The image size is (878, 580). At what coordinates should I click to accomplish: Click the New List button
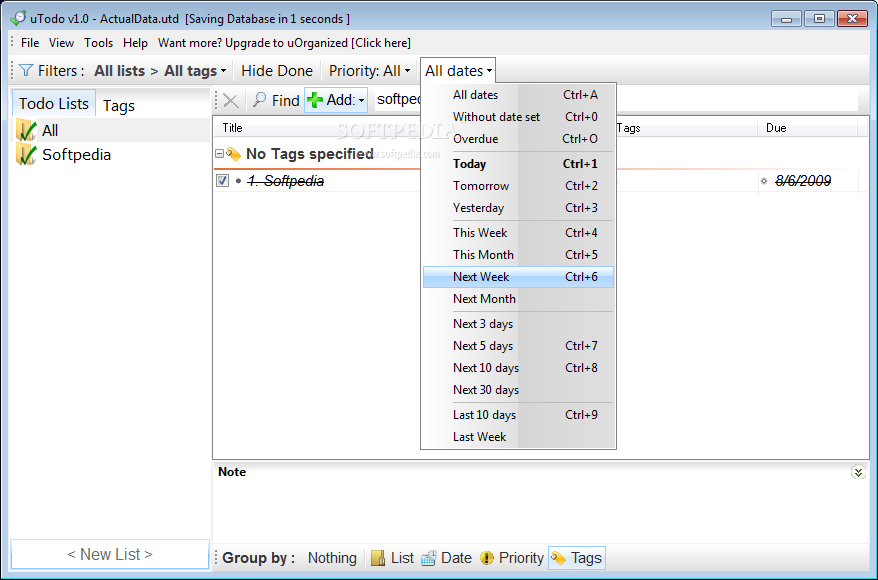click(110, 554)
